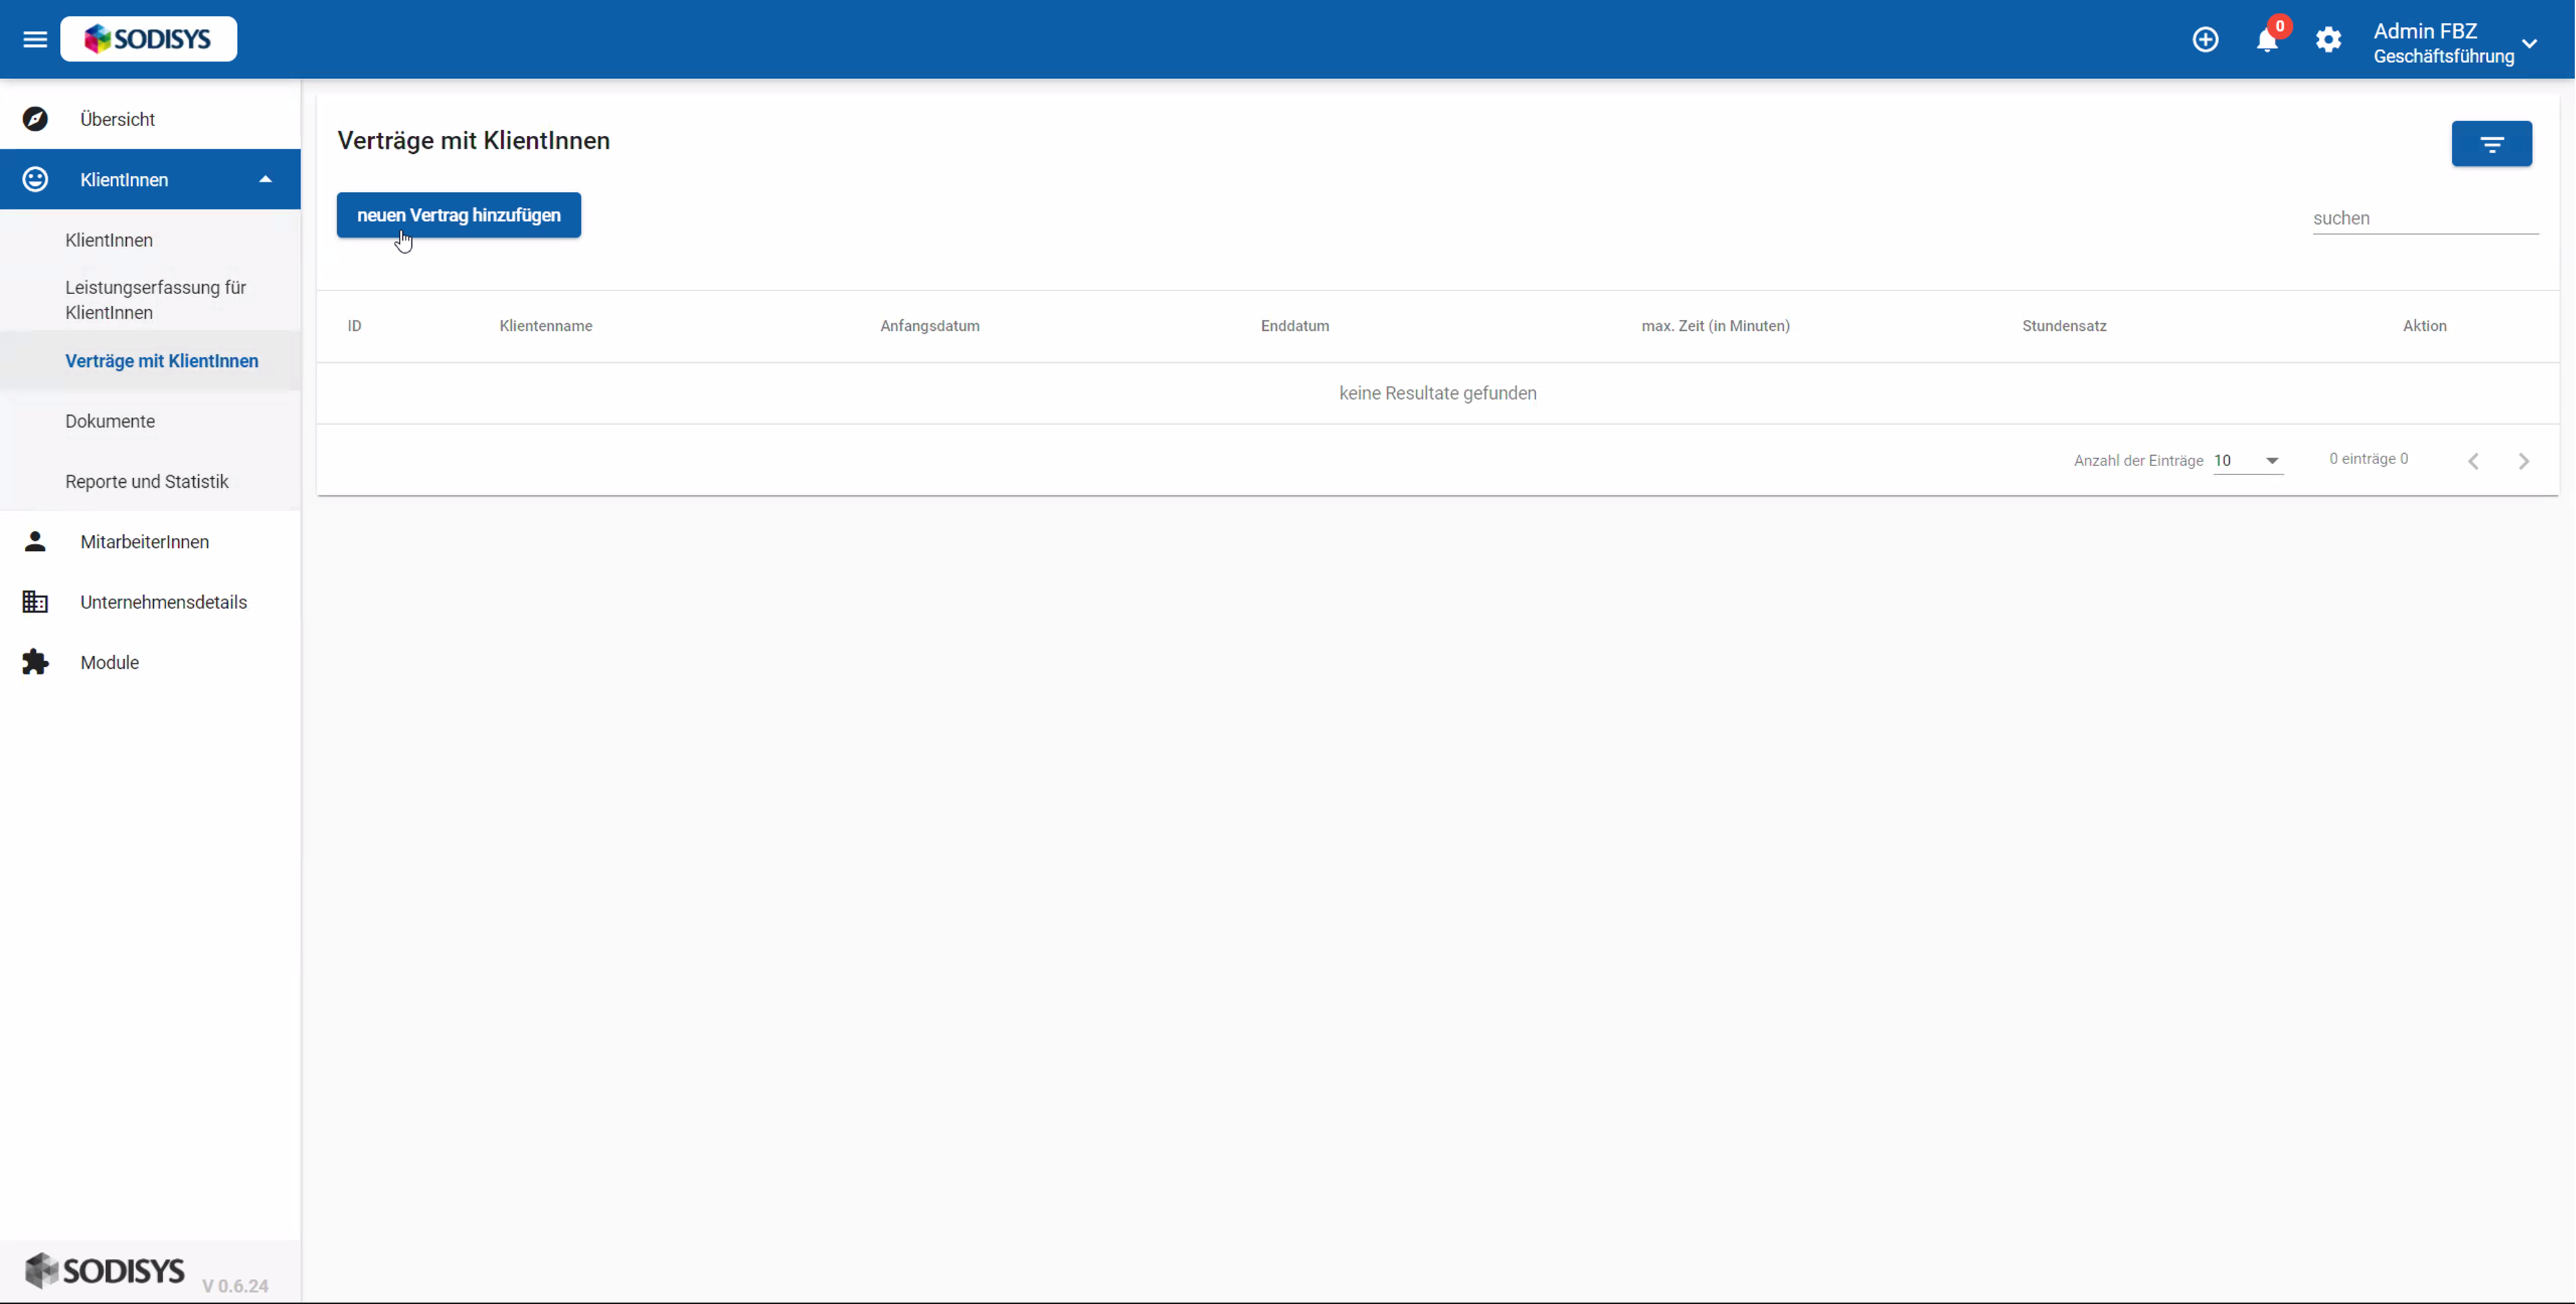The image size is (2576, 1304).
Task: Click version label V 0.6.24
Action: (235, 1286)
